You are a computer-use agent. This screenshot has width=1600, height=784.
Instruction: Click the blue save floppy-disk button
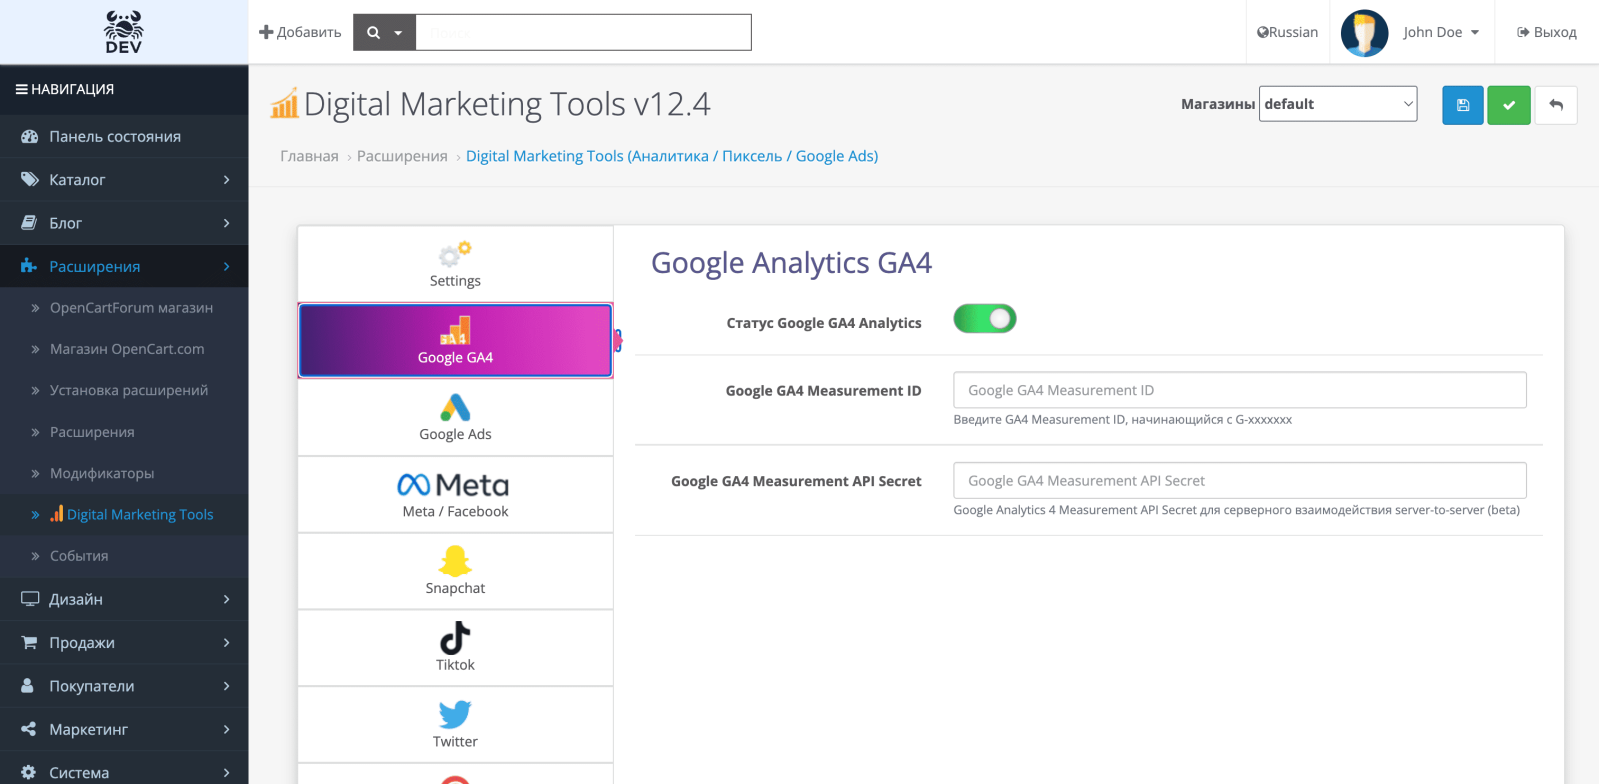(x=1463, y=105)
